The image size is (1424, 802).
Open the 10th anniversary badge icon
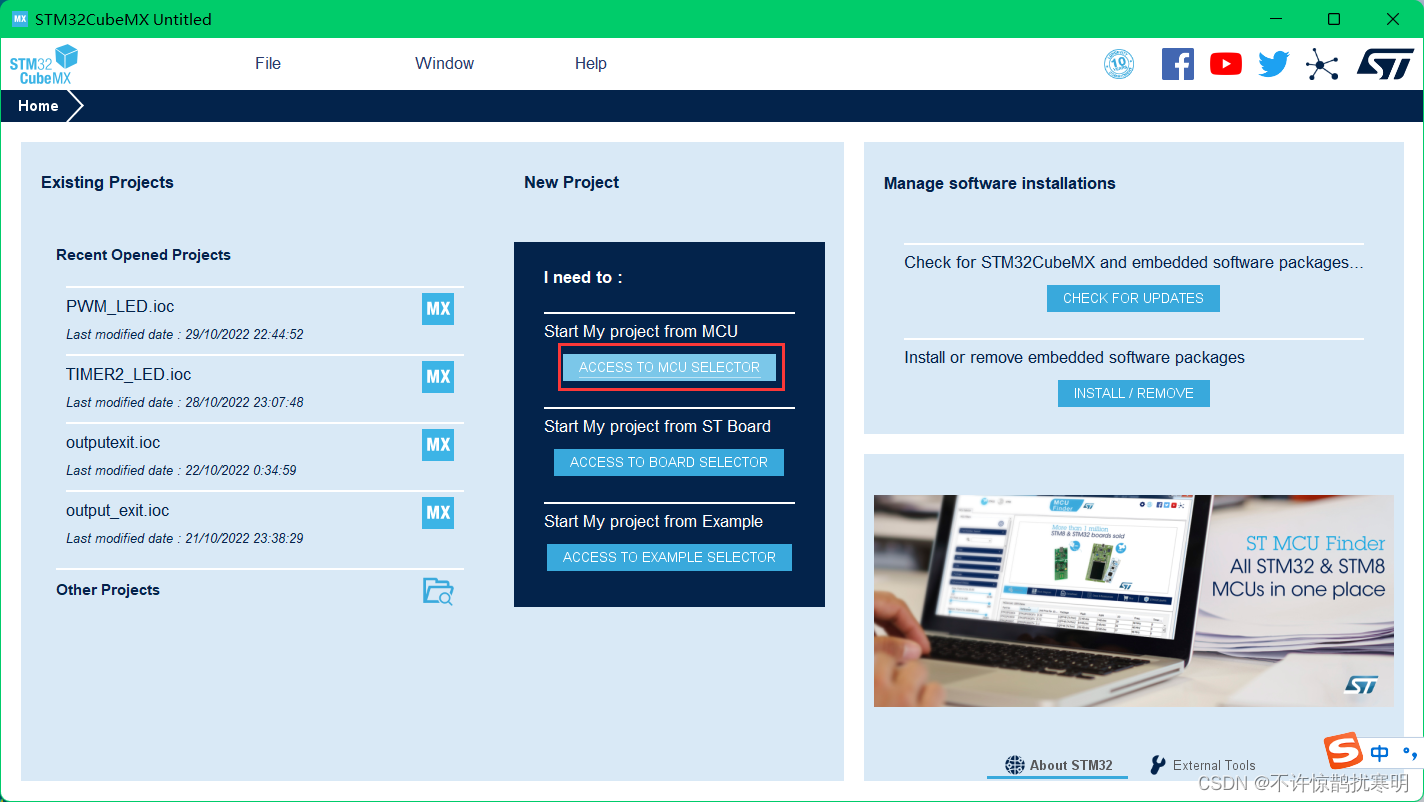pyautogui.click(x=1119, y=64)
